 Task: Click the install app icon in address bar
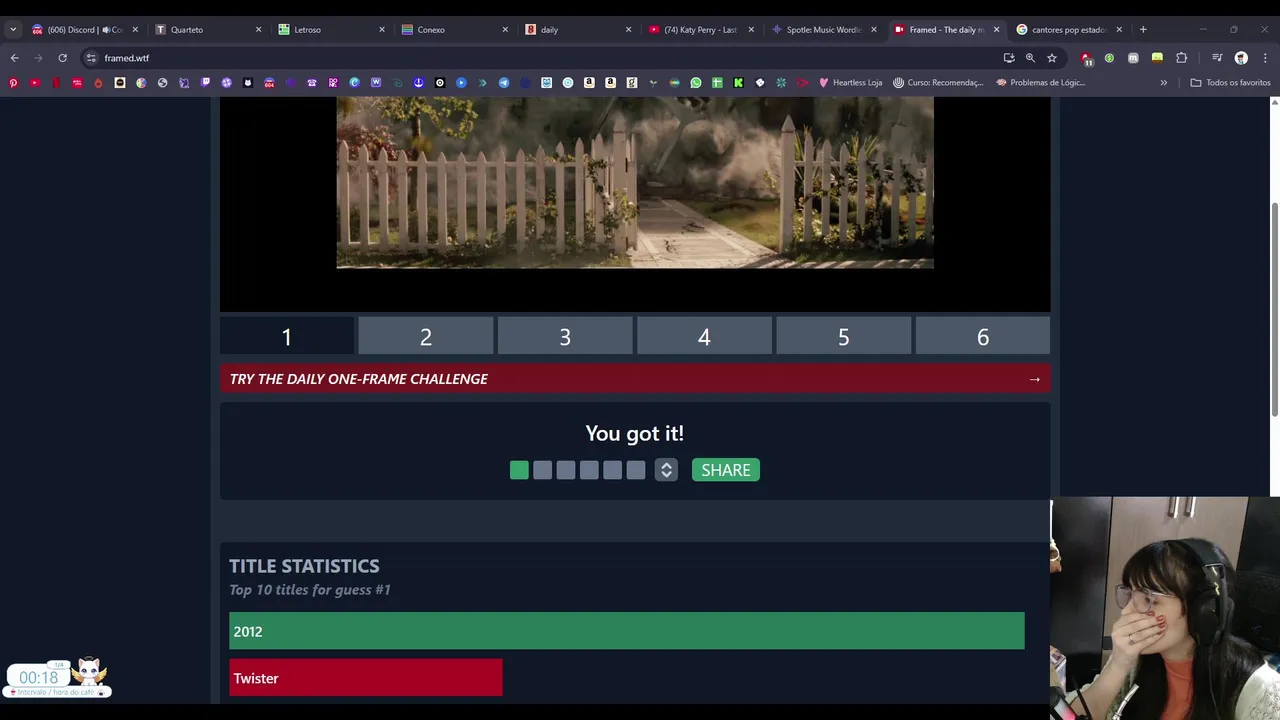click(x=1009, y=58)
